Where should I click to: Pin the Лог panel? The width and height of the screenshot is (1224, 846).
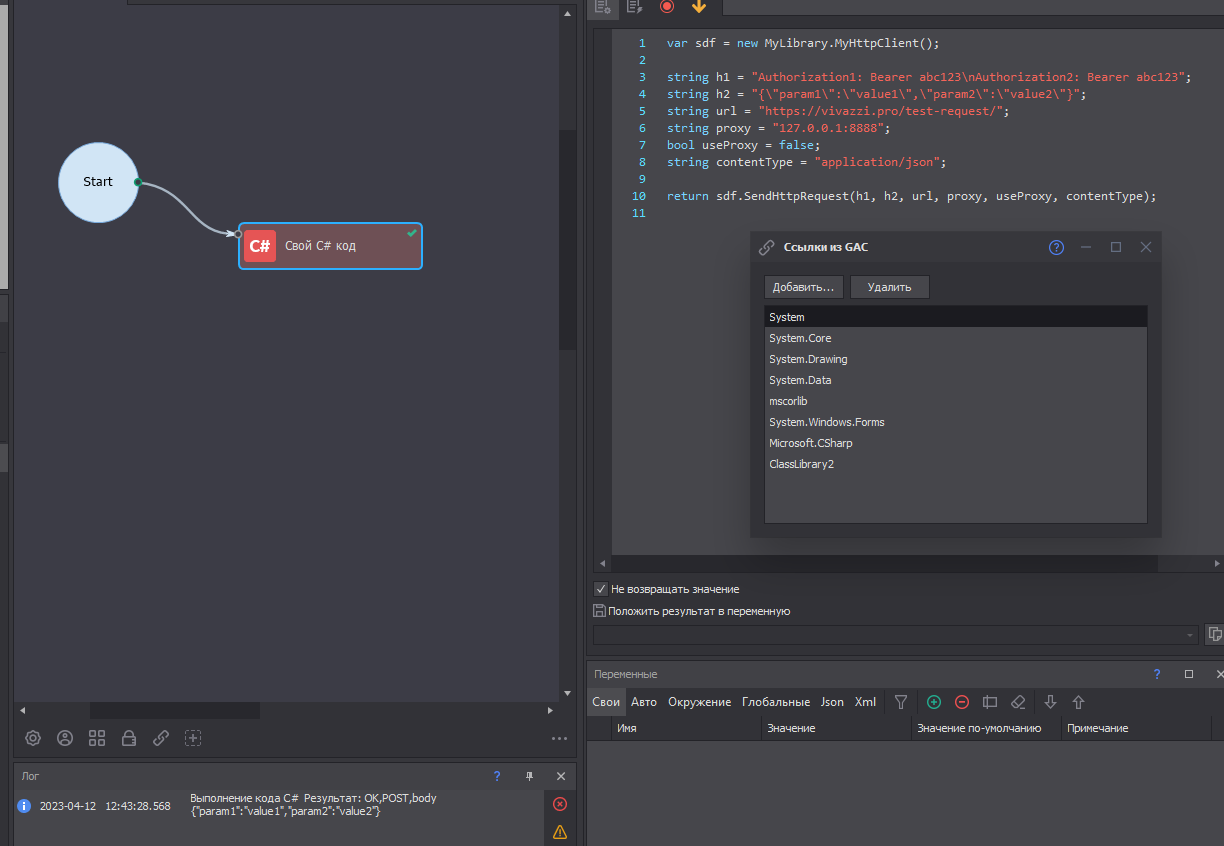[x=530, y=776]
